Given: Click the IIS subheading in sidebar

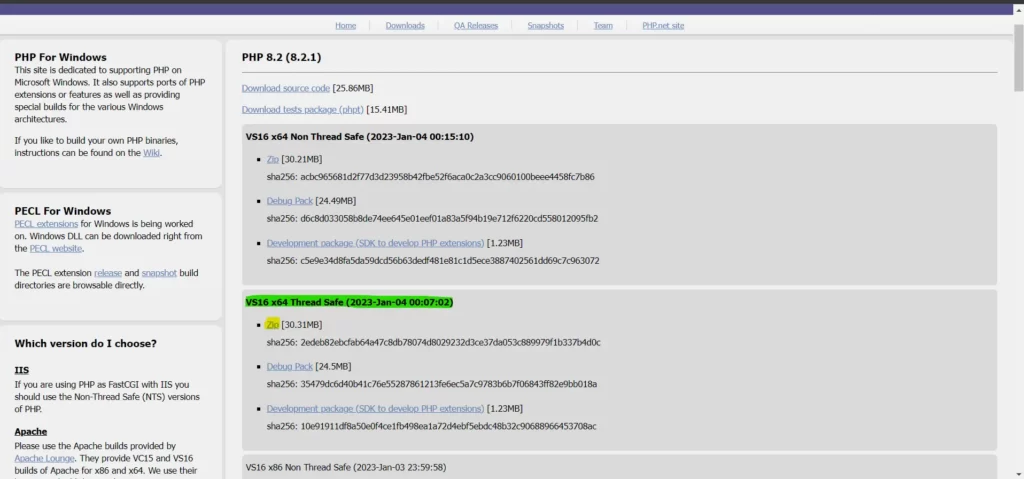Looking at the screenshot, I should pyautogui.click(x=22, y=371).
